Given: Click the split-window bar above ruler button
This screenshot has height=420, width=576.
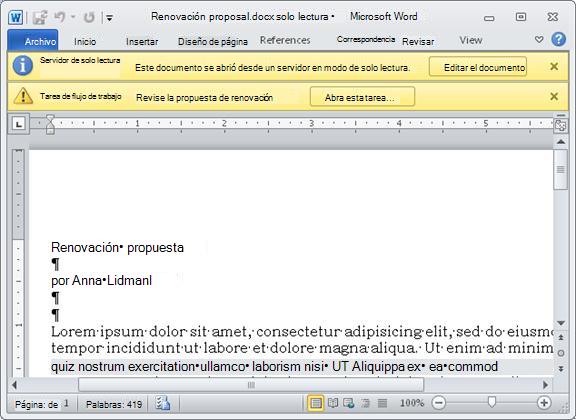Looking at the screenshot, I should [x=561, y=115].
